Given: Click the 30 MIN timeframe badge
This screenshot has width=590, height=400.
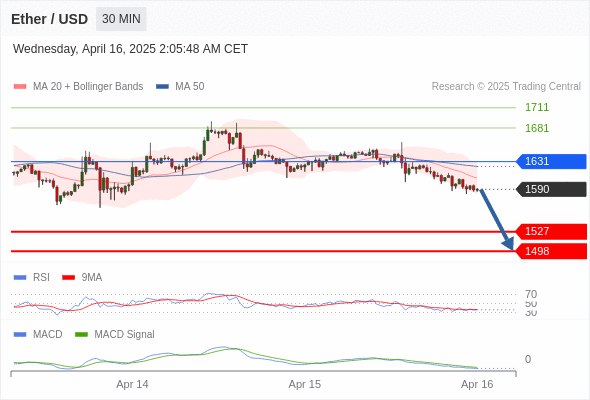Looking at the screenshot, I should pos(121,19).
